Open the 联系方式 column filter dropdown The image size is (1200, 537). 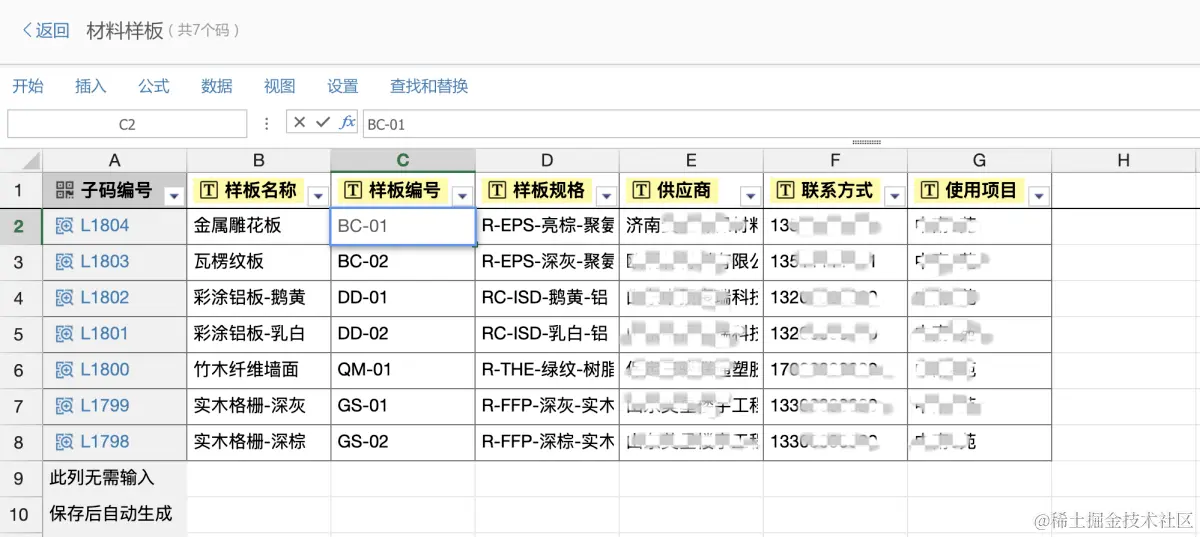[894, 195]
